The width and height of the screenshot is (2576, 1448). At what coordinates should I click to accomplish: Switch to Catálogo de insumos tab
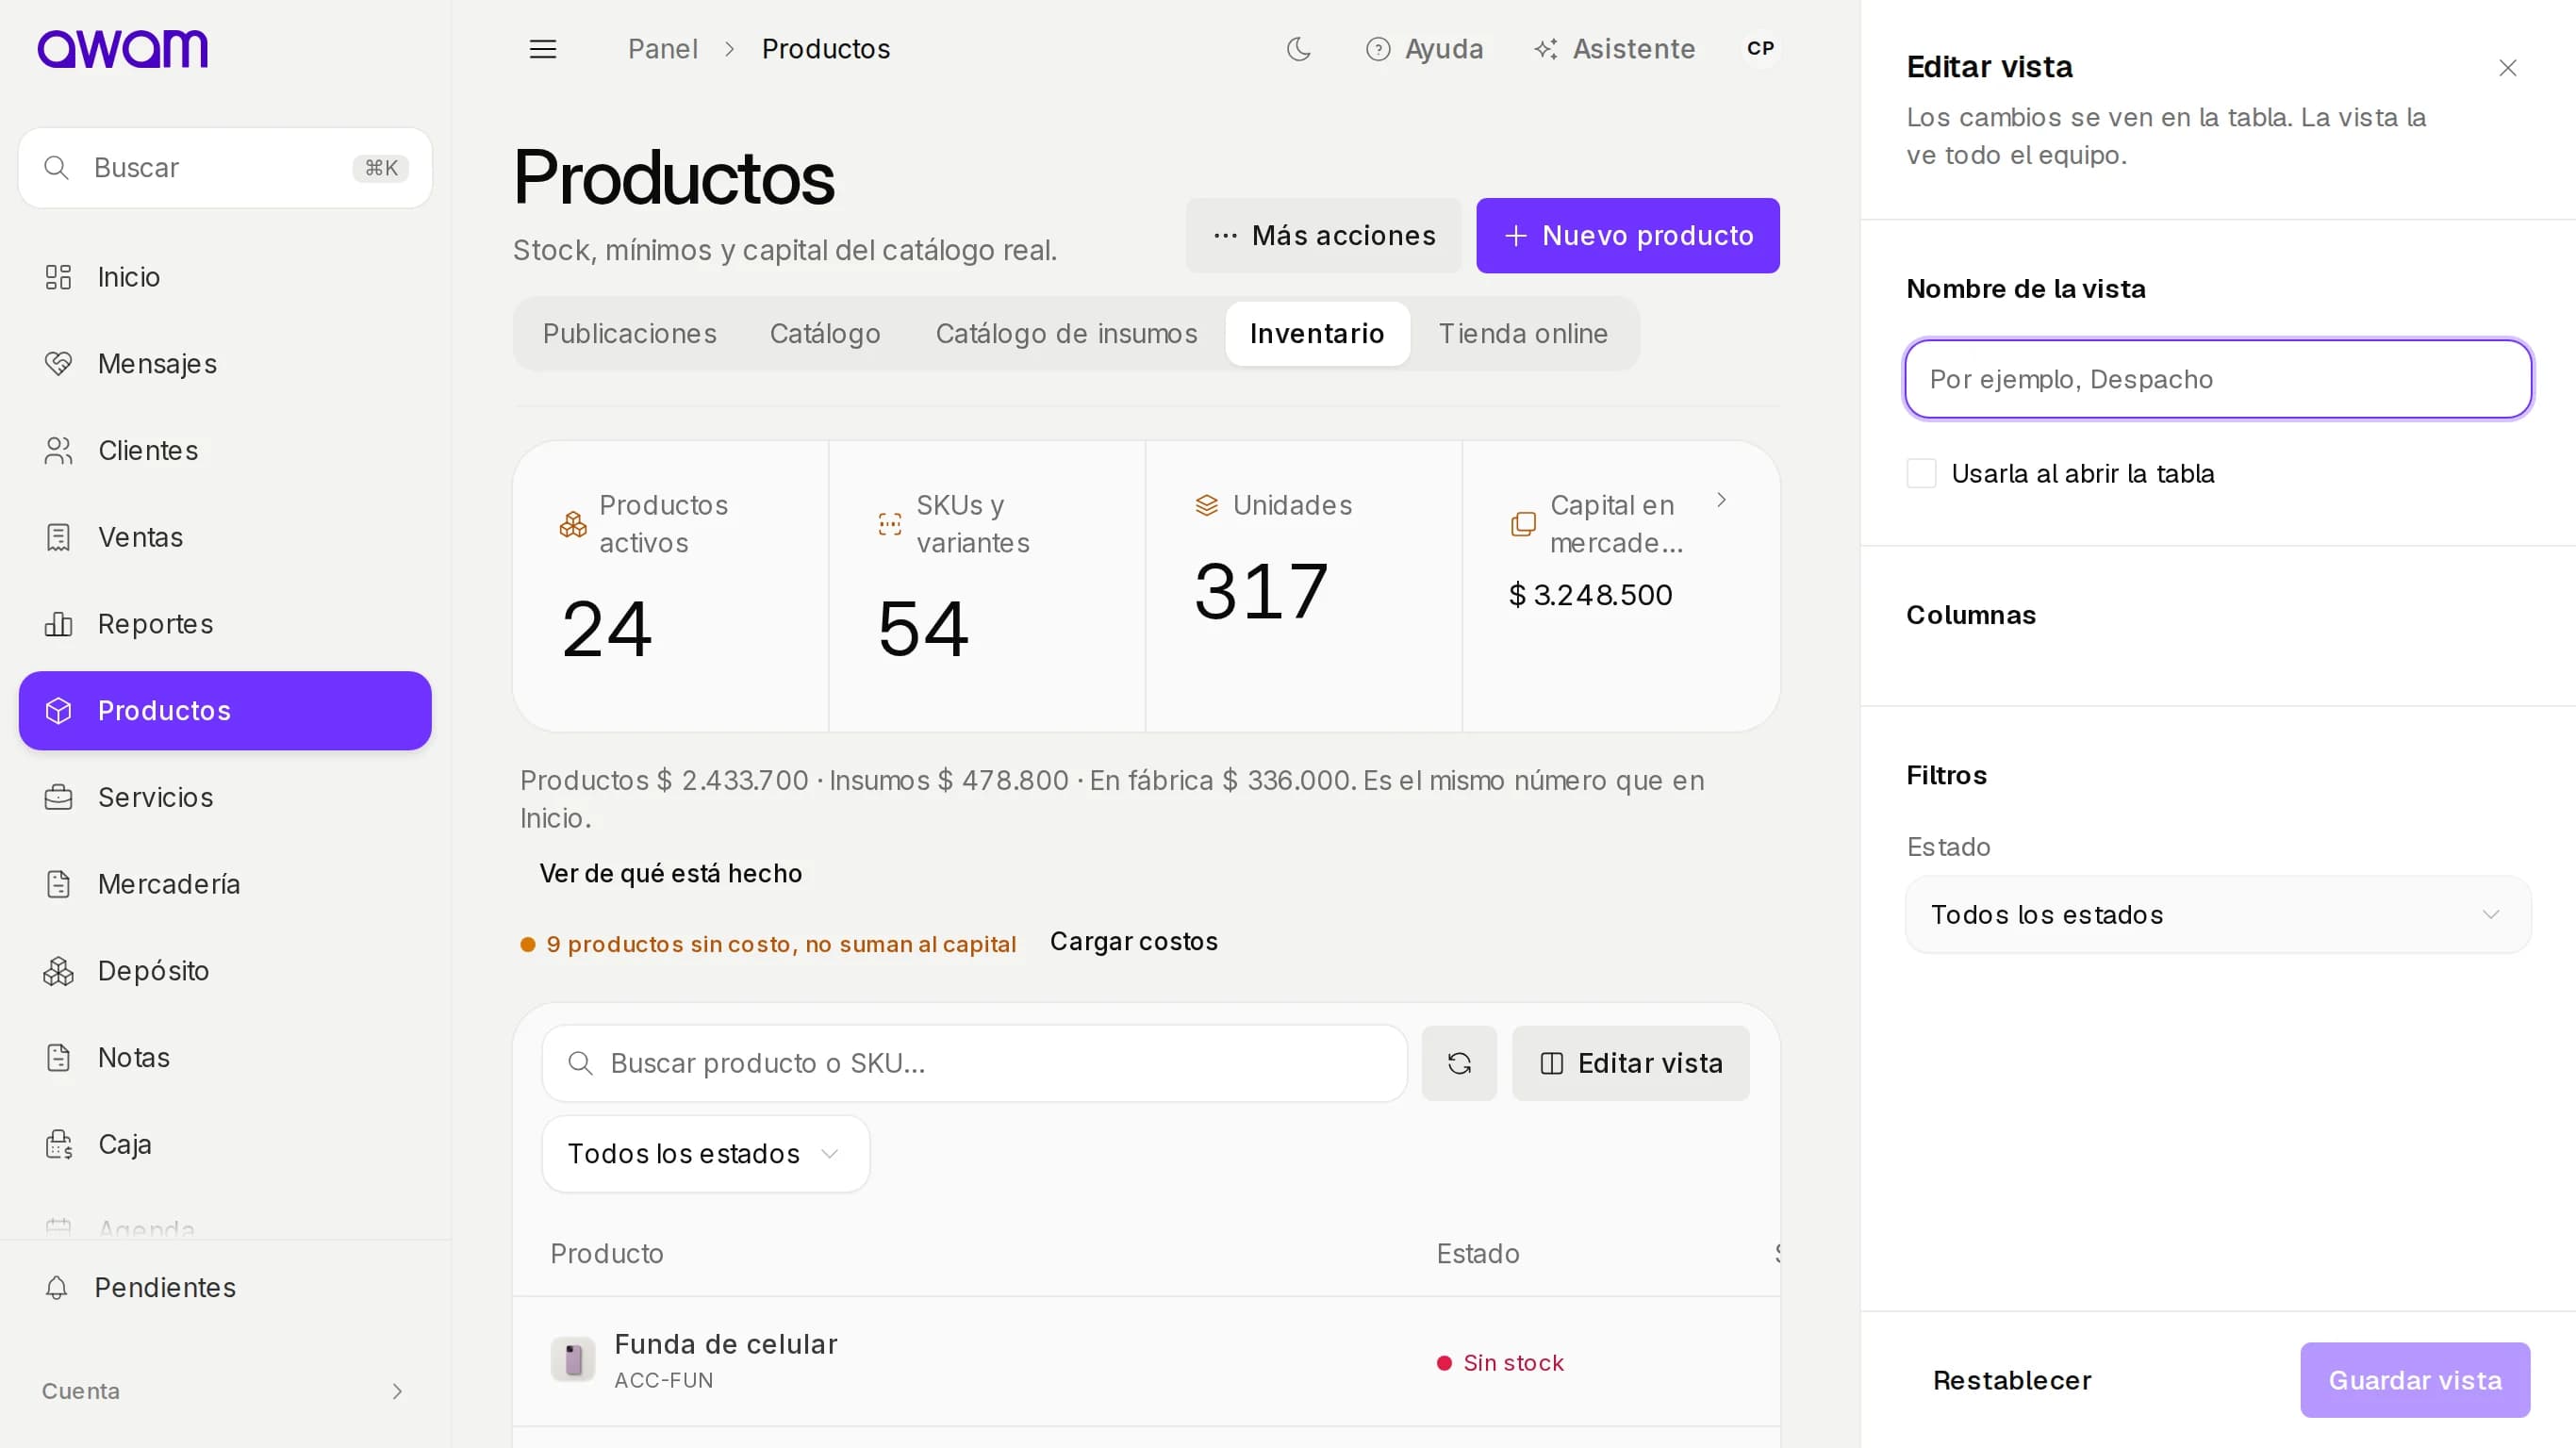click(1066, 334)
